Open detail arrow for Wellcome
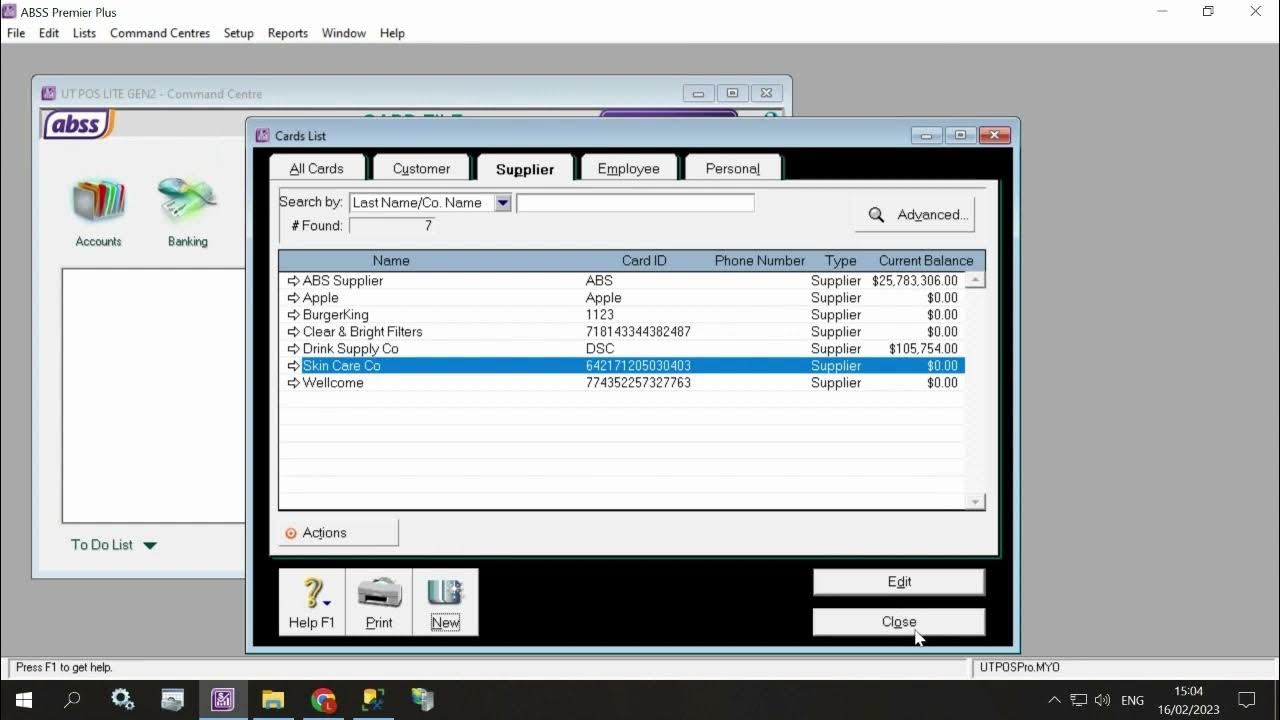 pyautogui.click(x=293, y=383)
